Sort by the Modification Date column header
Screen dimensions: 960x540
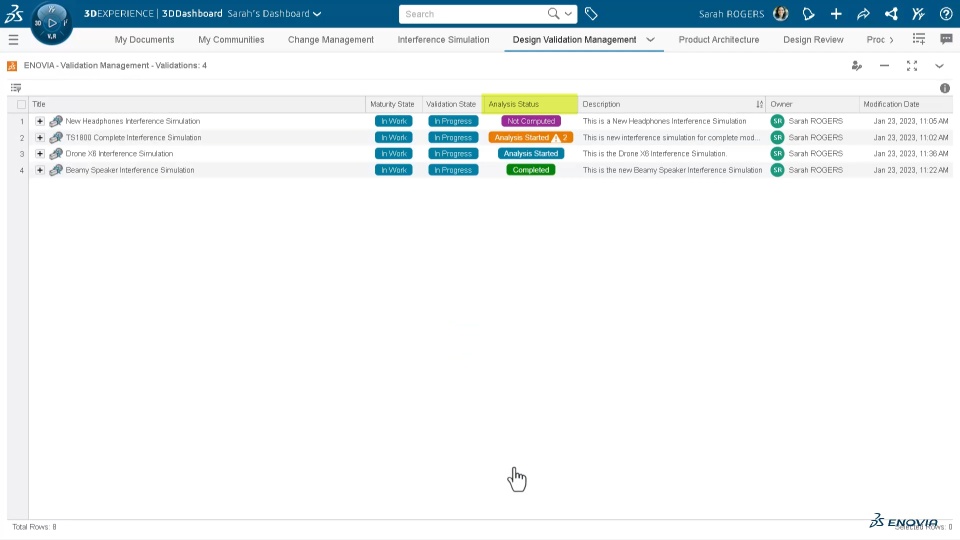click(906, 104)
